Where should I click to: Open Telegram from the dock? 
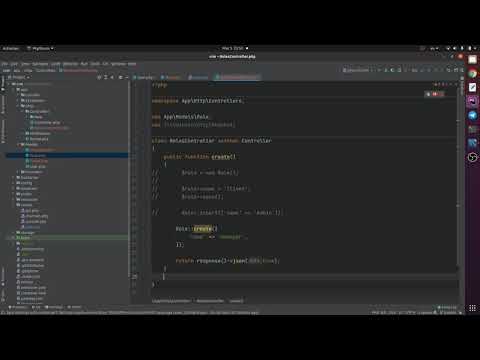[472, 115]
